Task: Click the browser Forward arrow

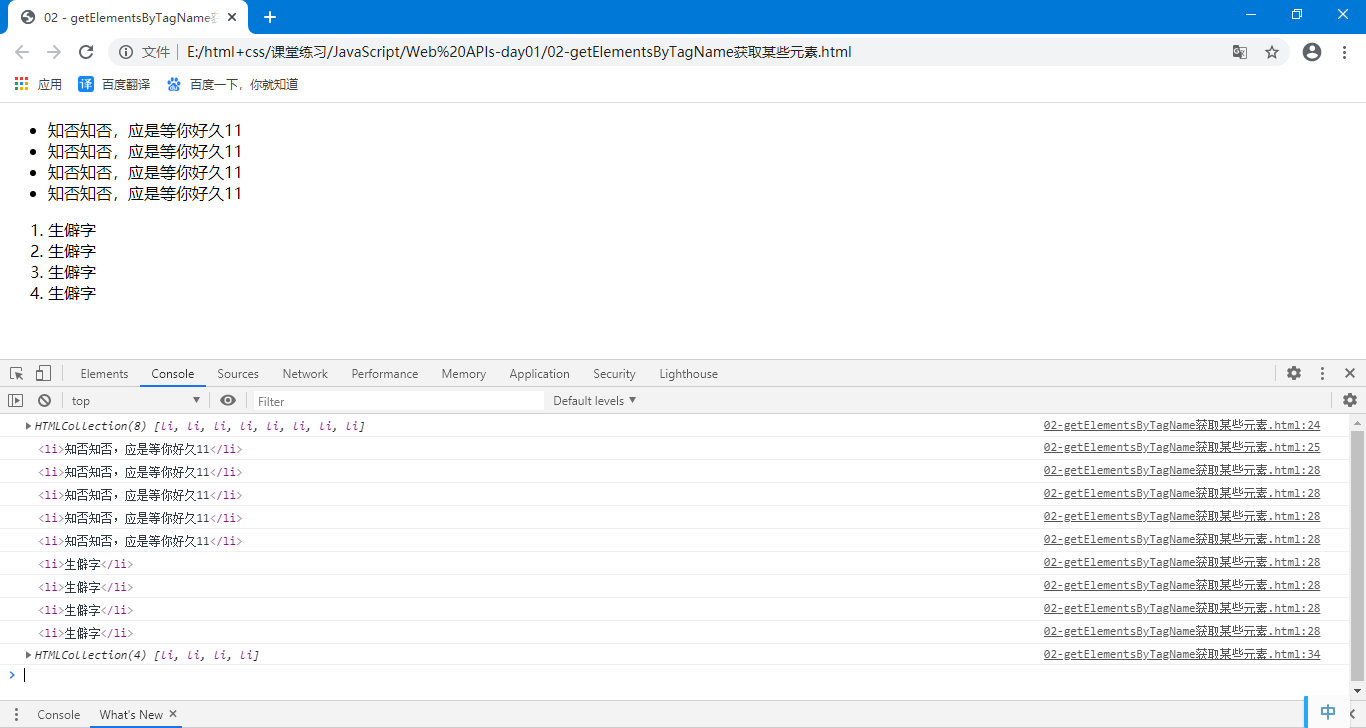Action: [x=54, y=52]
